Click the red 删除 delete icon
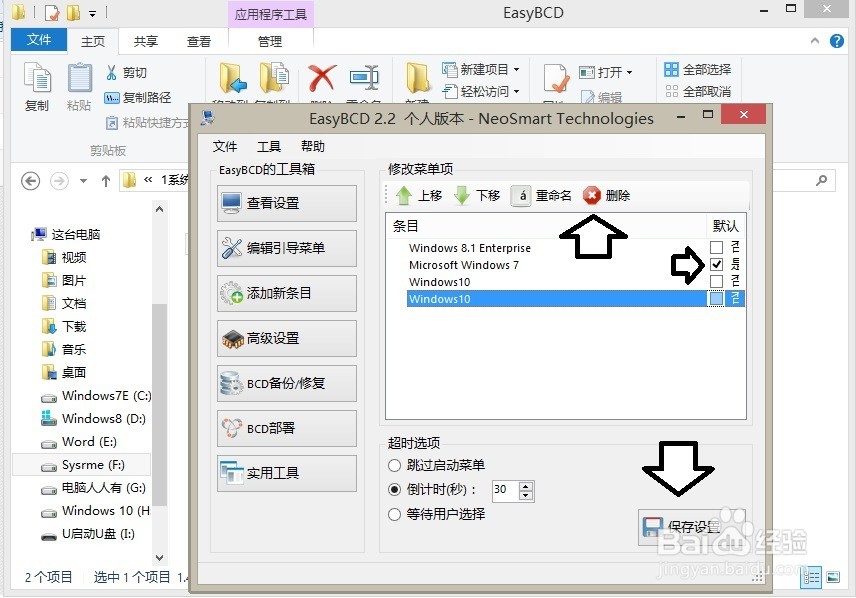 (591, 196)
